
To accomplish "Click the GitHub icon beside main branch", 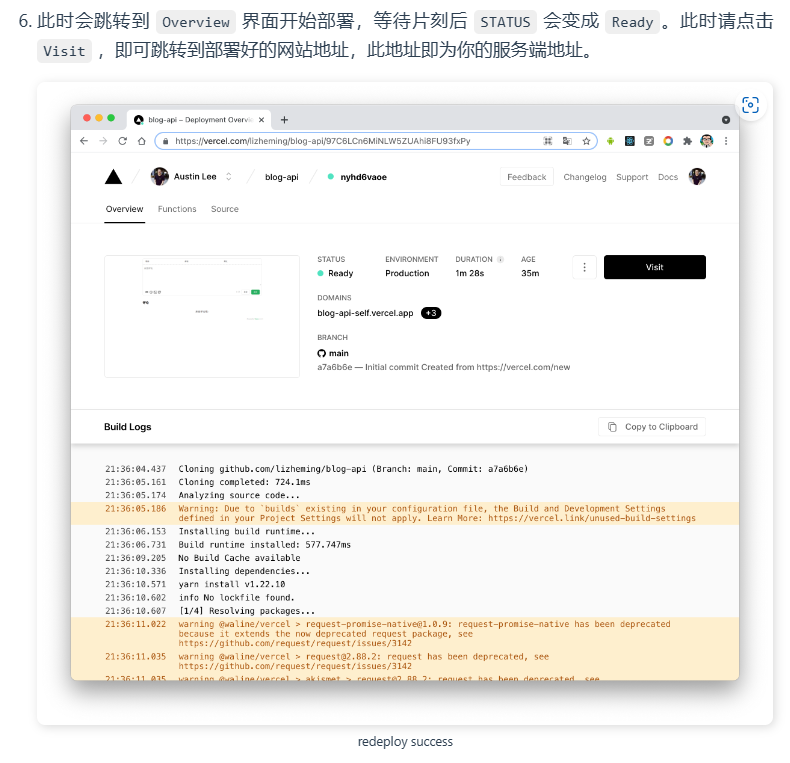I will point(321,353).
